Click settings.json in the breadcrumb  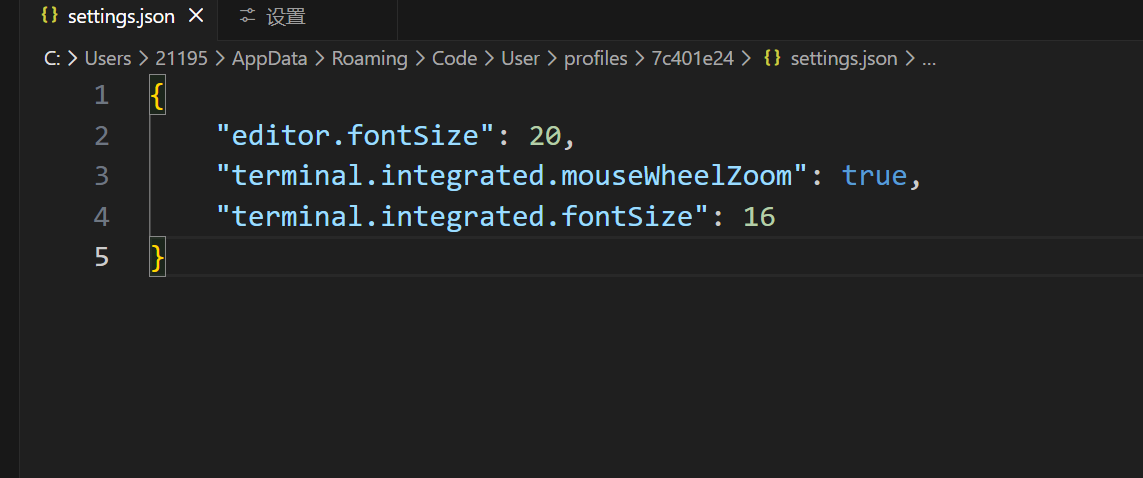pos(844,59)
